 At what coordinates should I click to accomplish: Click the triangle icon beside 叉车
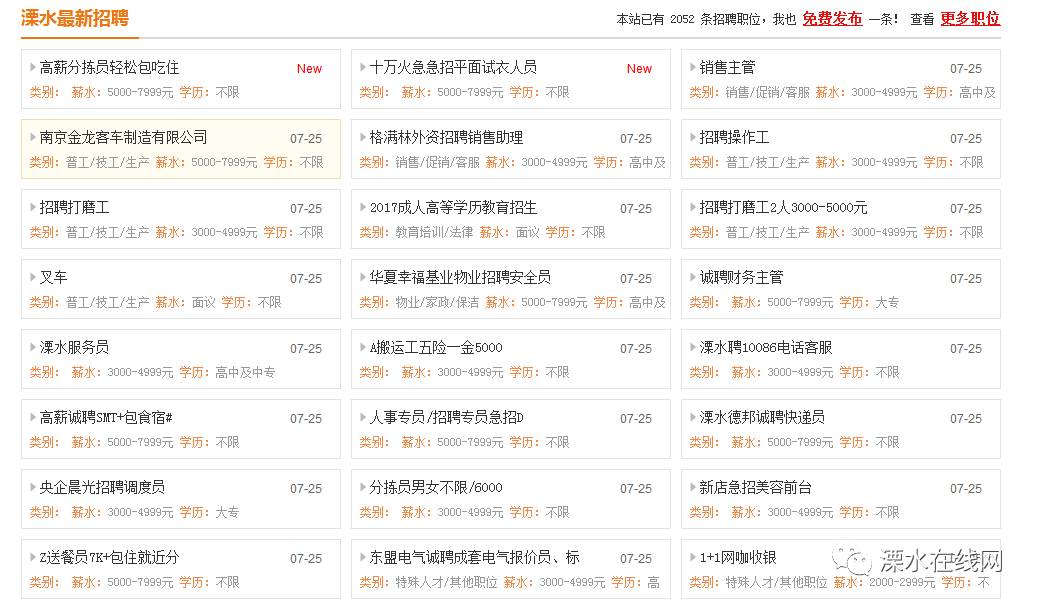(34, 278)
